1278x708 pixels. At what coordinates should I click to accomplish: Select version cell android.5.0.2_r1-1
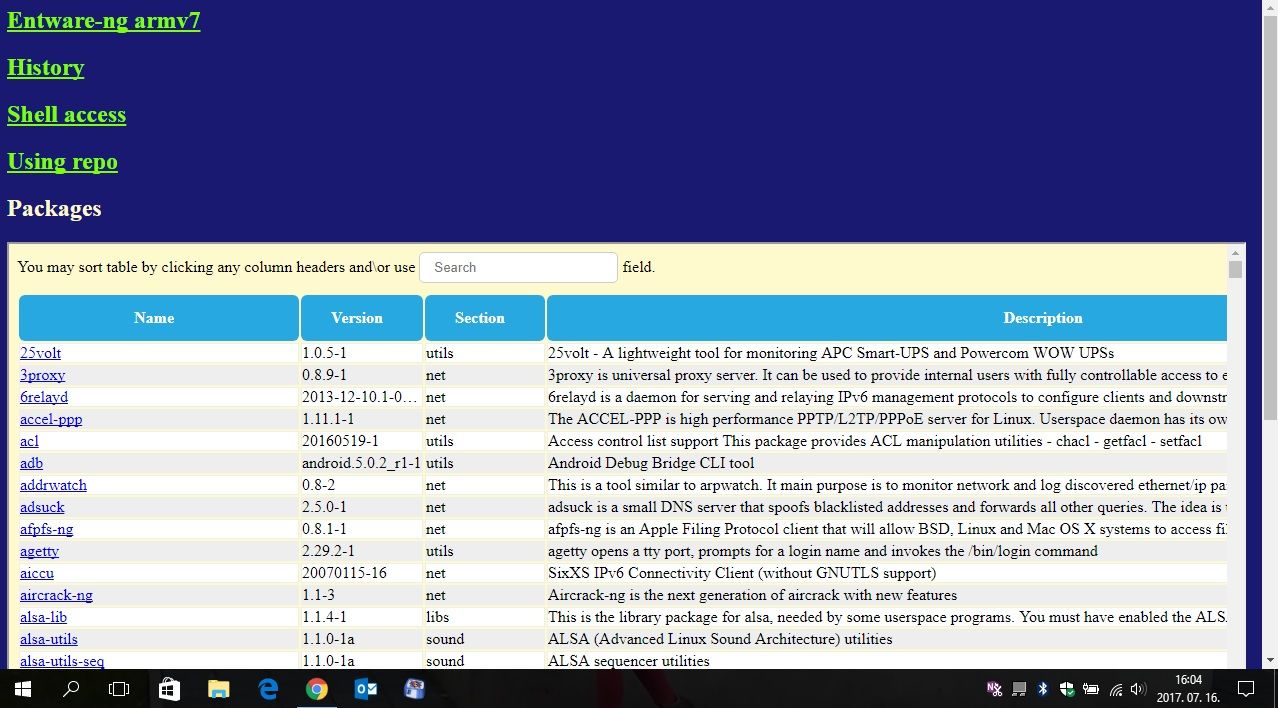click(x=361, y=463)
